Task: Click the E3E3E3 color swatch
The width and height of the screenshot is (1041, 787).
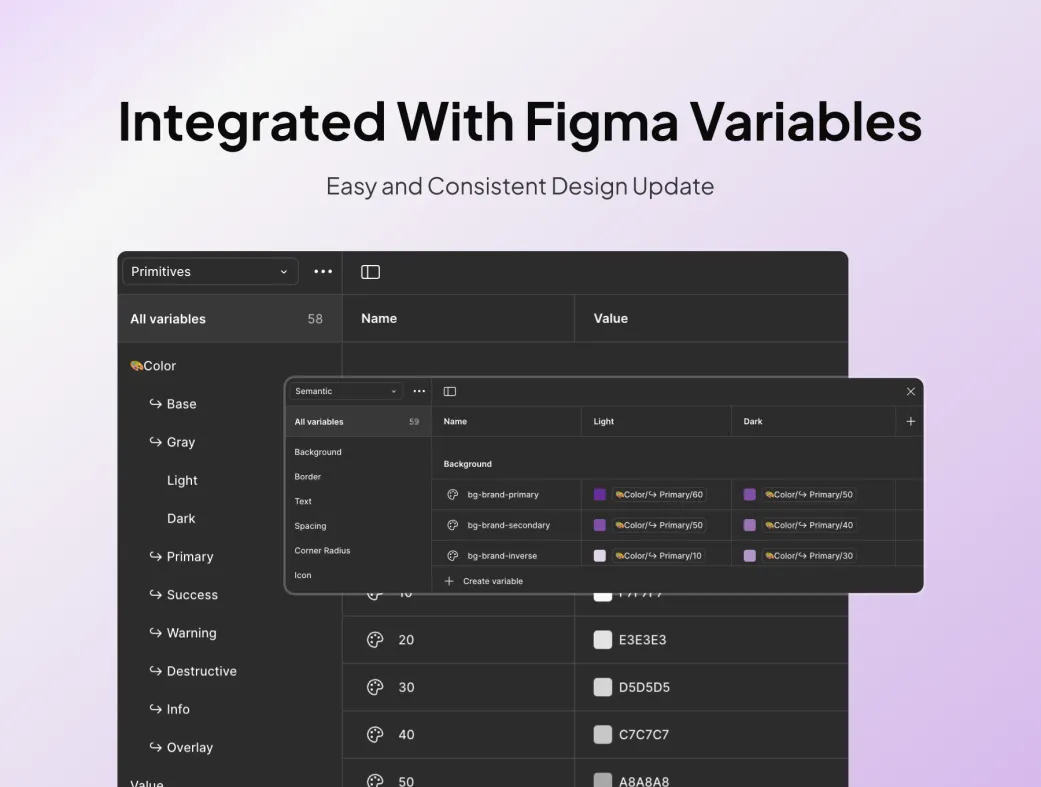Action: point(602,640)
